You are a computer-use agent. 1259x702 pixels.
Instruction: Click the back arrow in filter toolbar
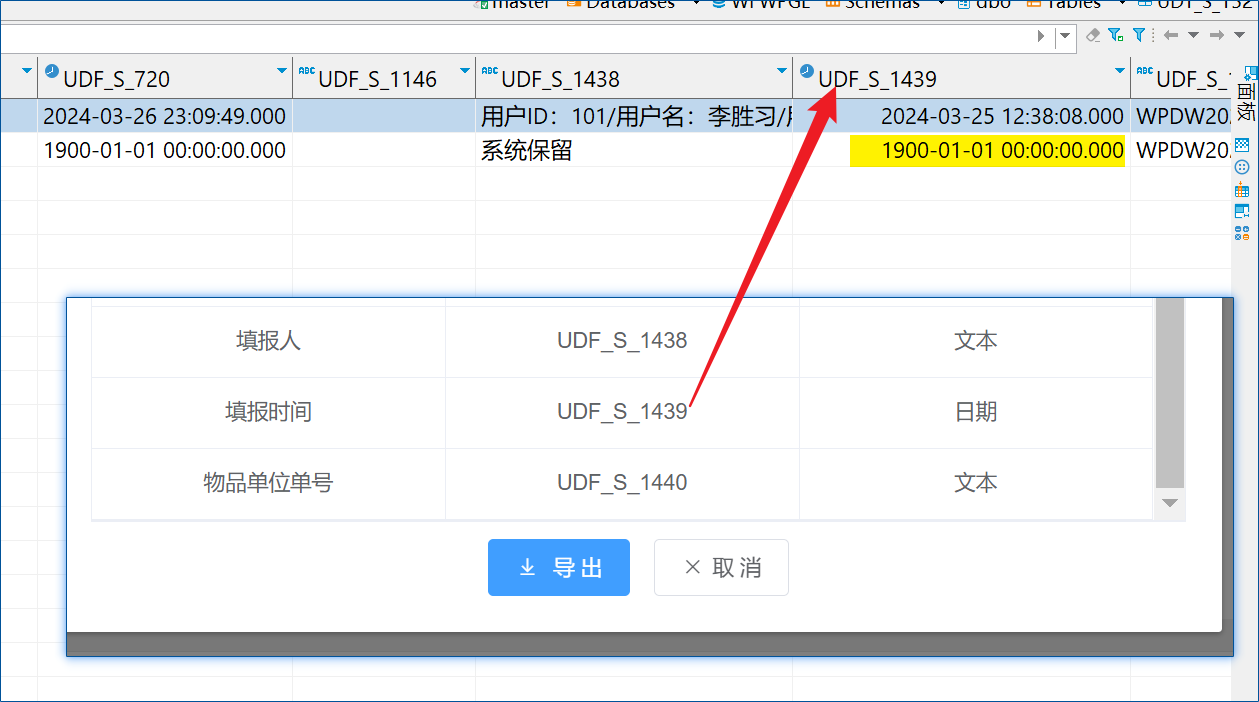click(x=1170, y=35)
